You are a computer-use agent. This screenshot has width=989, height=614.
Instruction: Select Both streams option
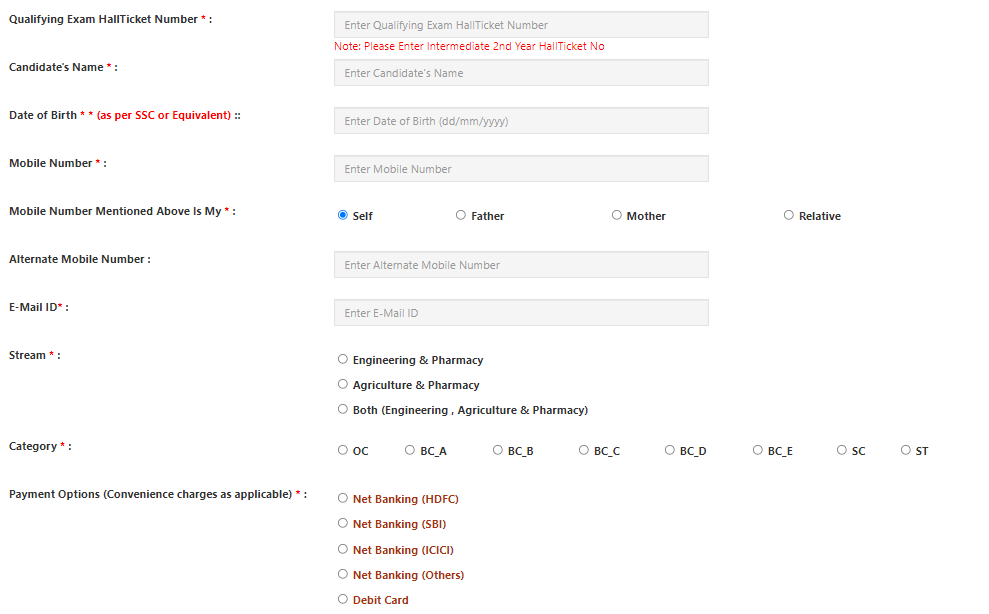(343, 408)
